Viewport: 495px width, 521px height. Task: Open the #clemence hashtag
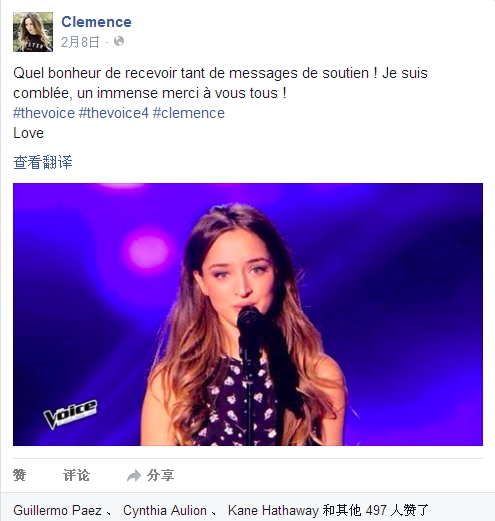(189, 113)
